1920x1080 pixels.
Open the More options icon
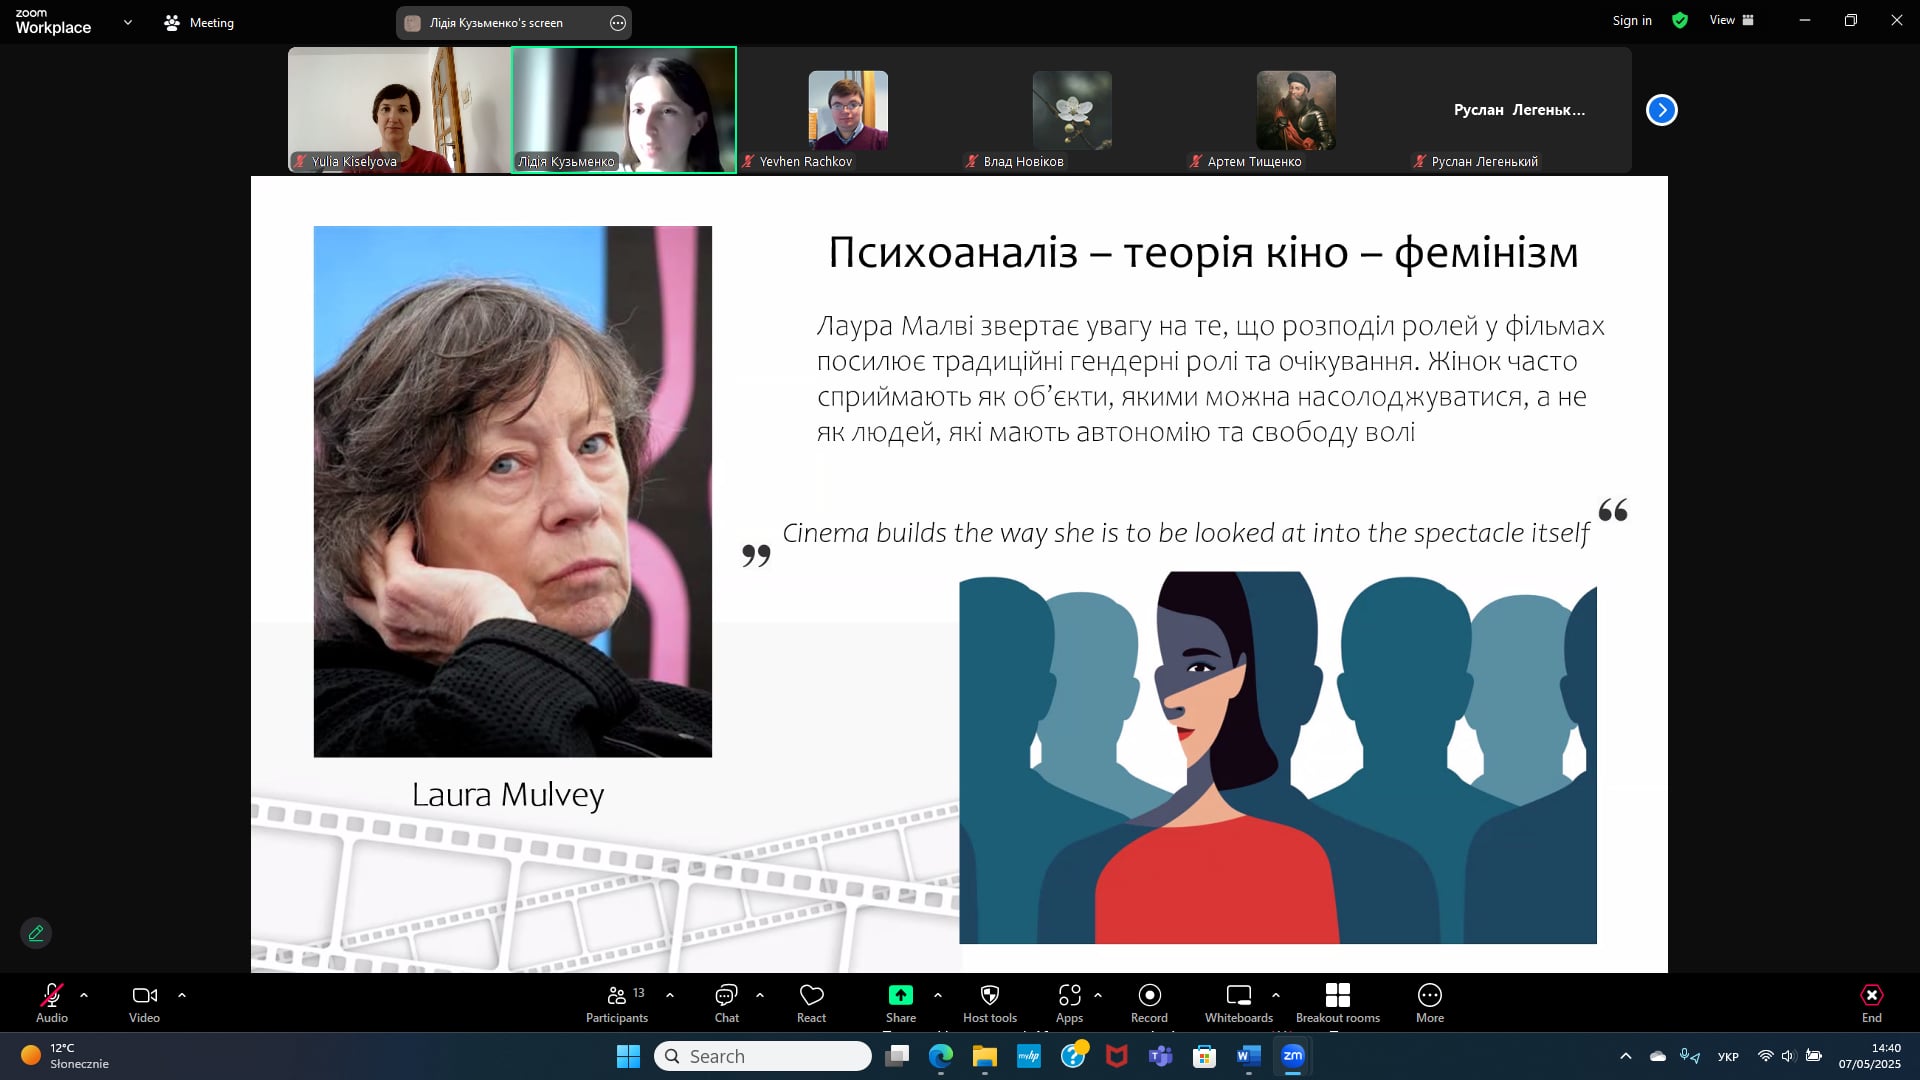pos(1429,996)
